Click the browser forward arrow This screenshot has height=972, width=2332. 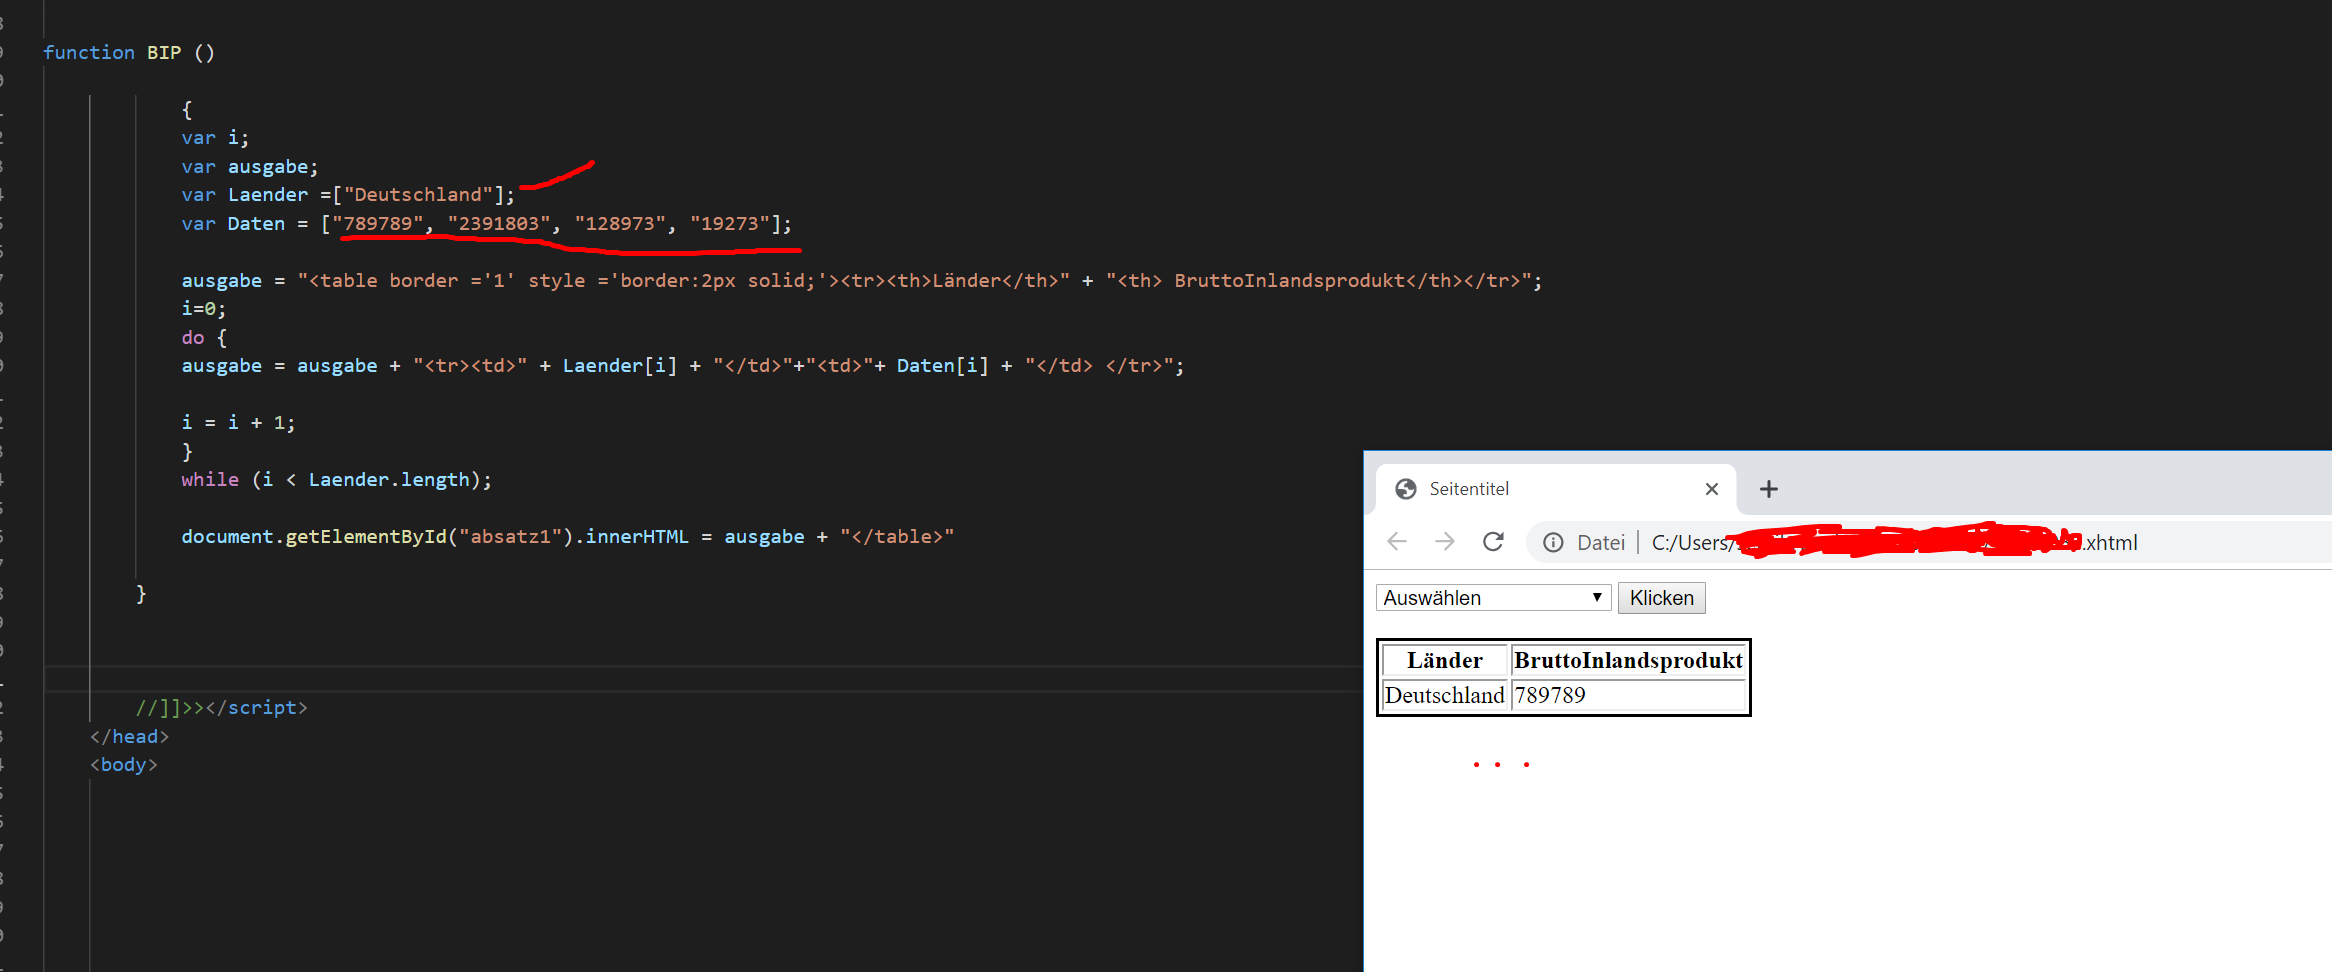(1445, 541)
